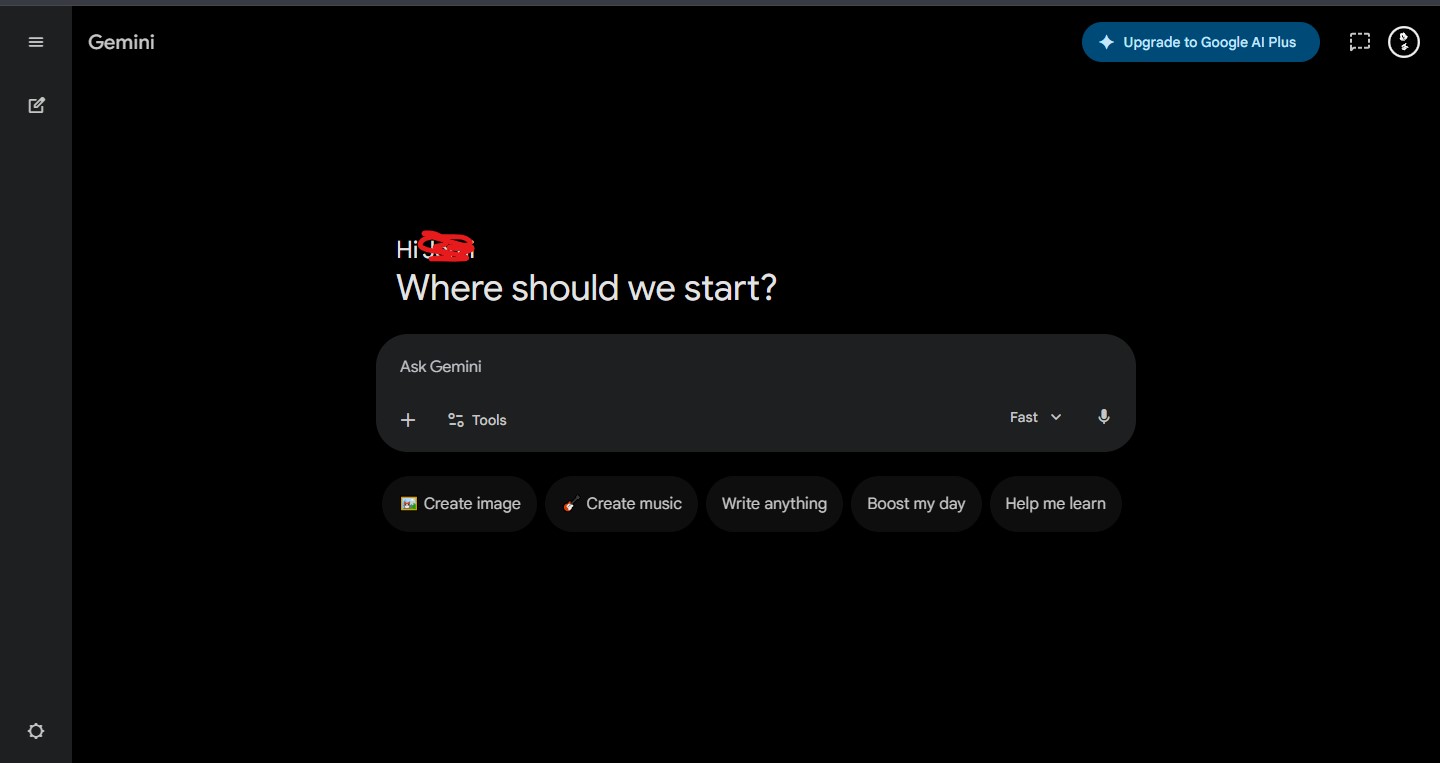This screenshot has width=1440, height=763.
Task: Select the Boost my day suggestion
Action: [916, 504]
